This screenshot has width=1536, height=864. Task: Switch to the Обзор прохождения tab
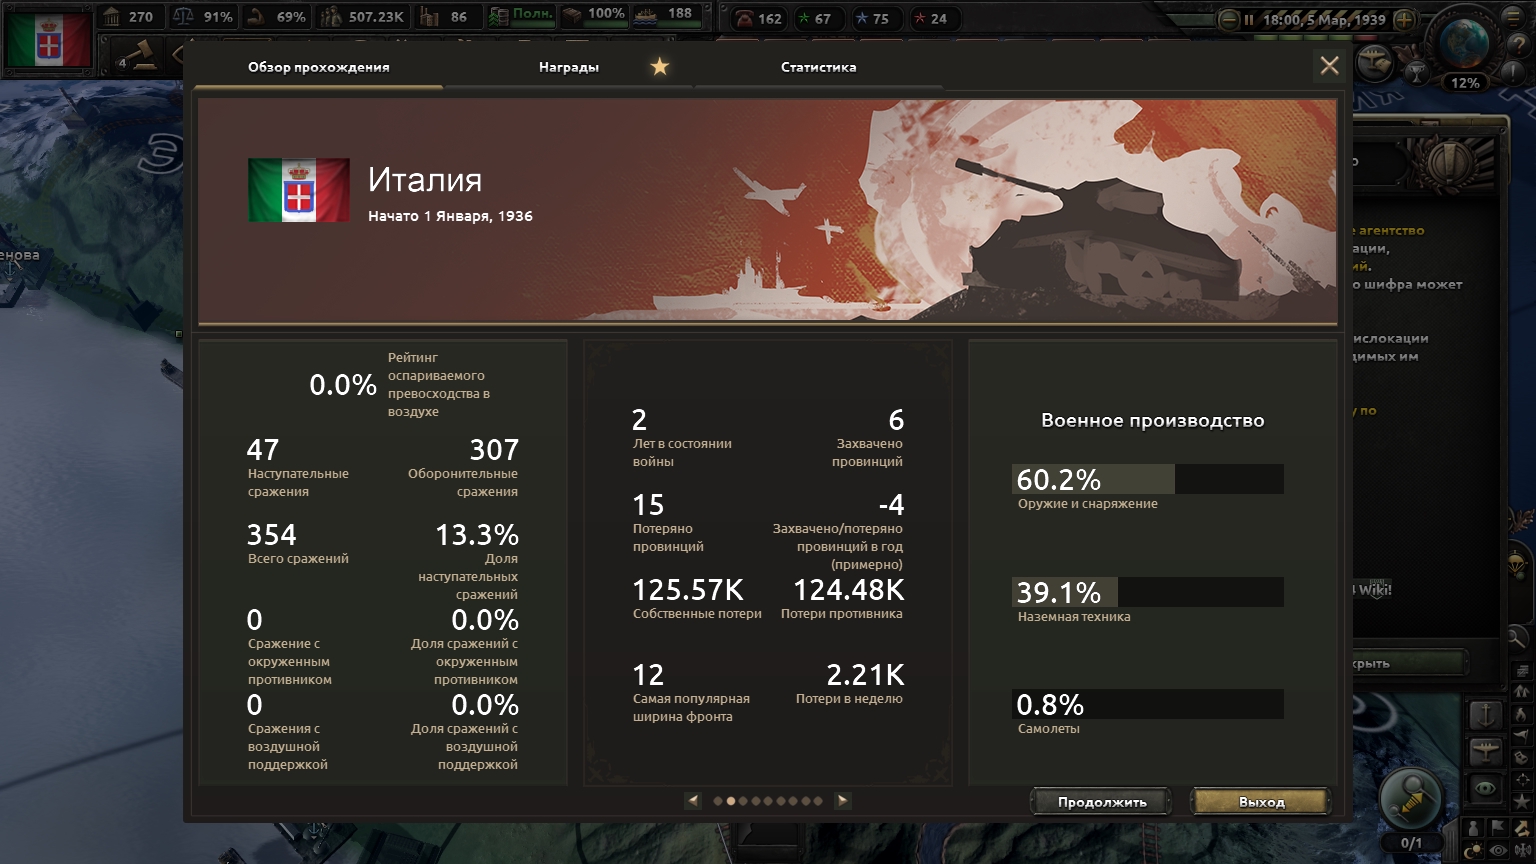click(318, 67)
